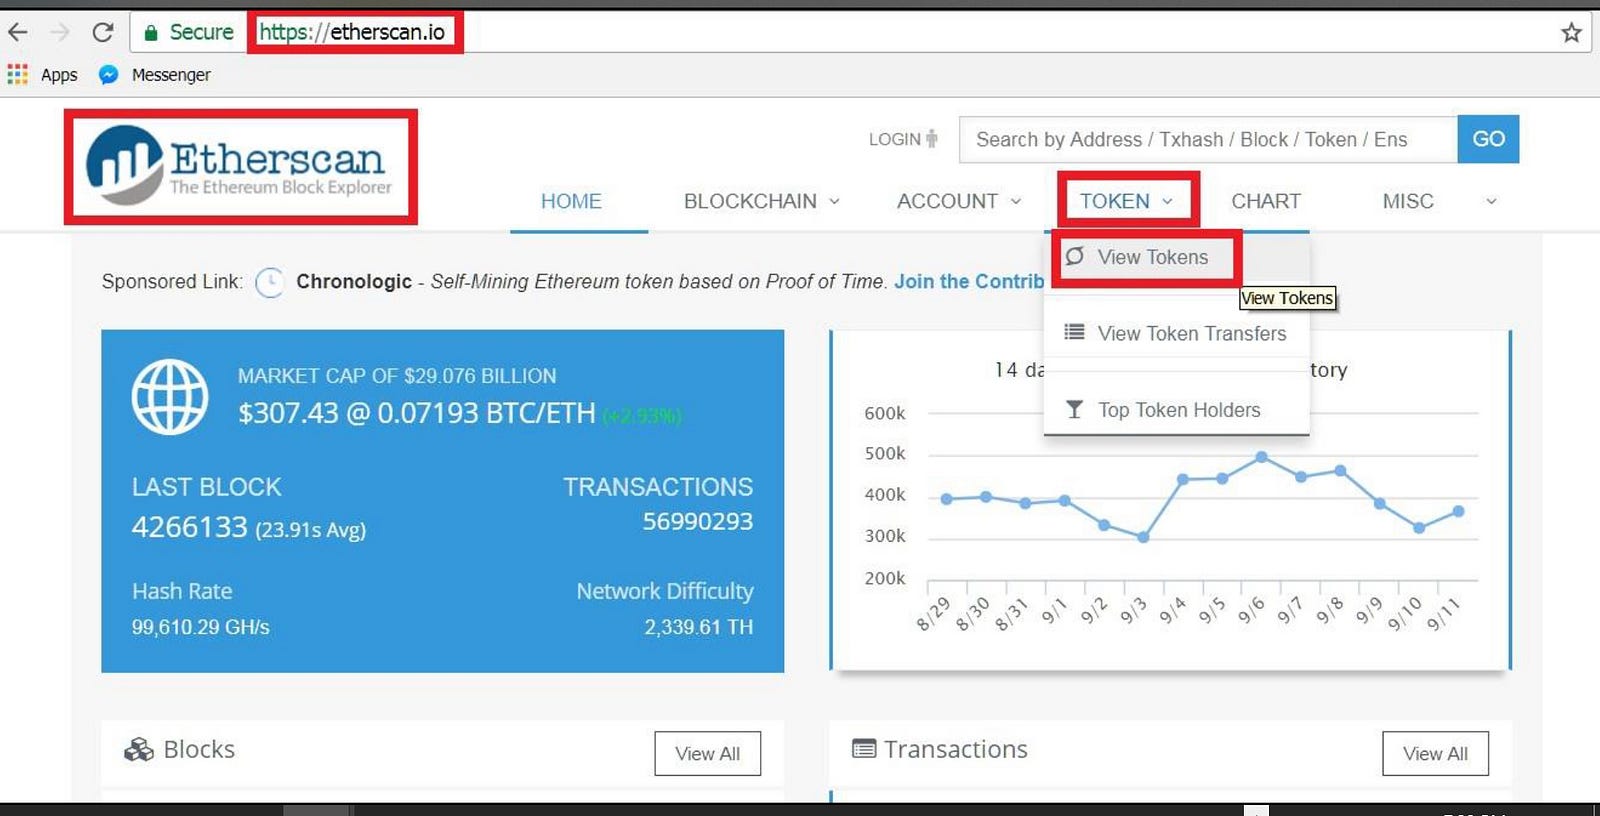The image size is (1600, 816).
Task: Click the LOGIN user icon
Action: pyautogui.click(x=932, y=139)
